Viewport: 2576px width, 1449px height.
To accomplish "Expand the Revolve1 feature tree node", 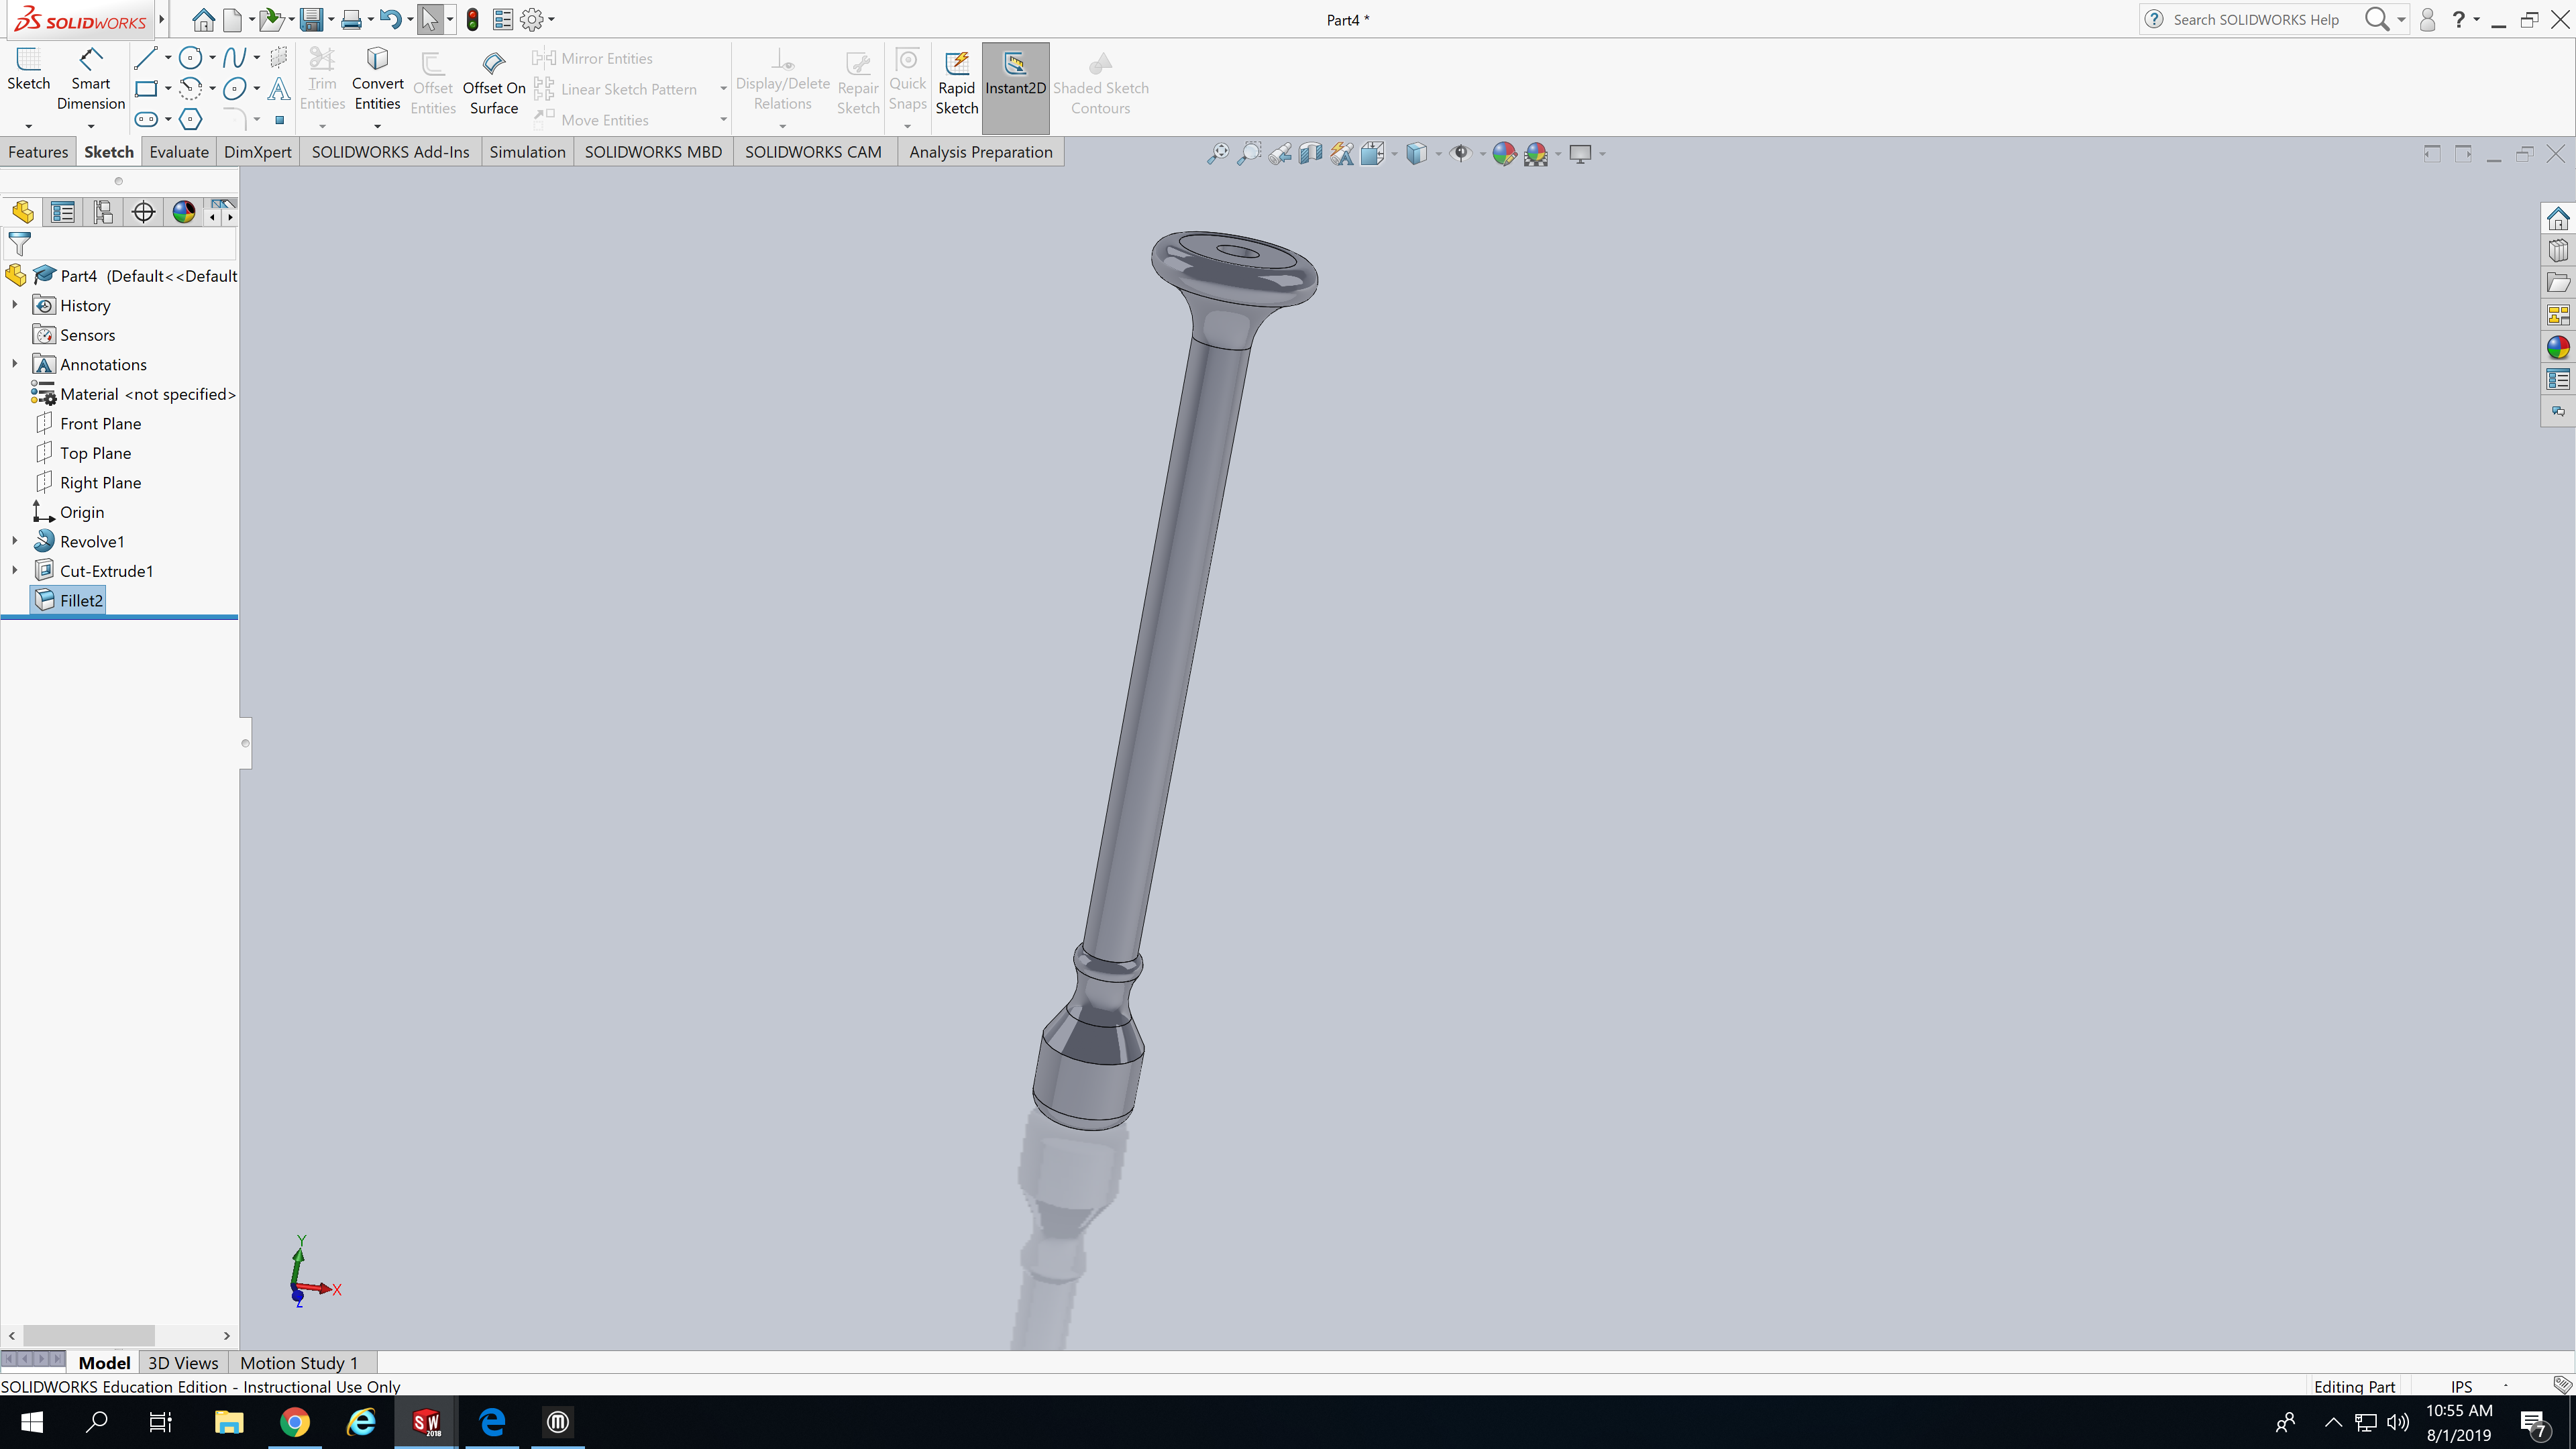I will [15, 541].
